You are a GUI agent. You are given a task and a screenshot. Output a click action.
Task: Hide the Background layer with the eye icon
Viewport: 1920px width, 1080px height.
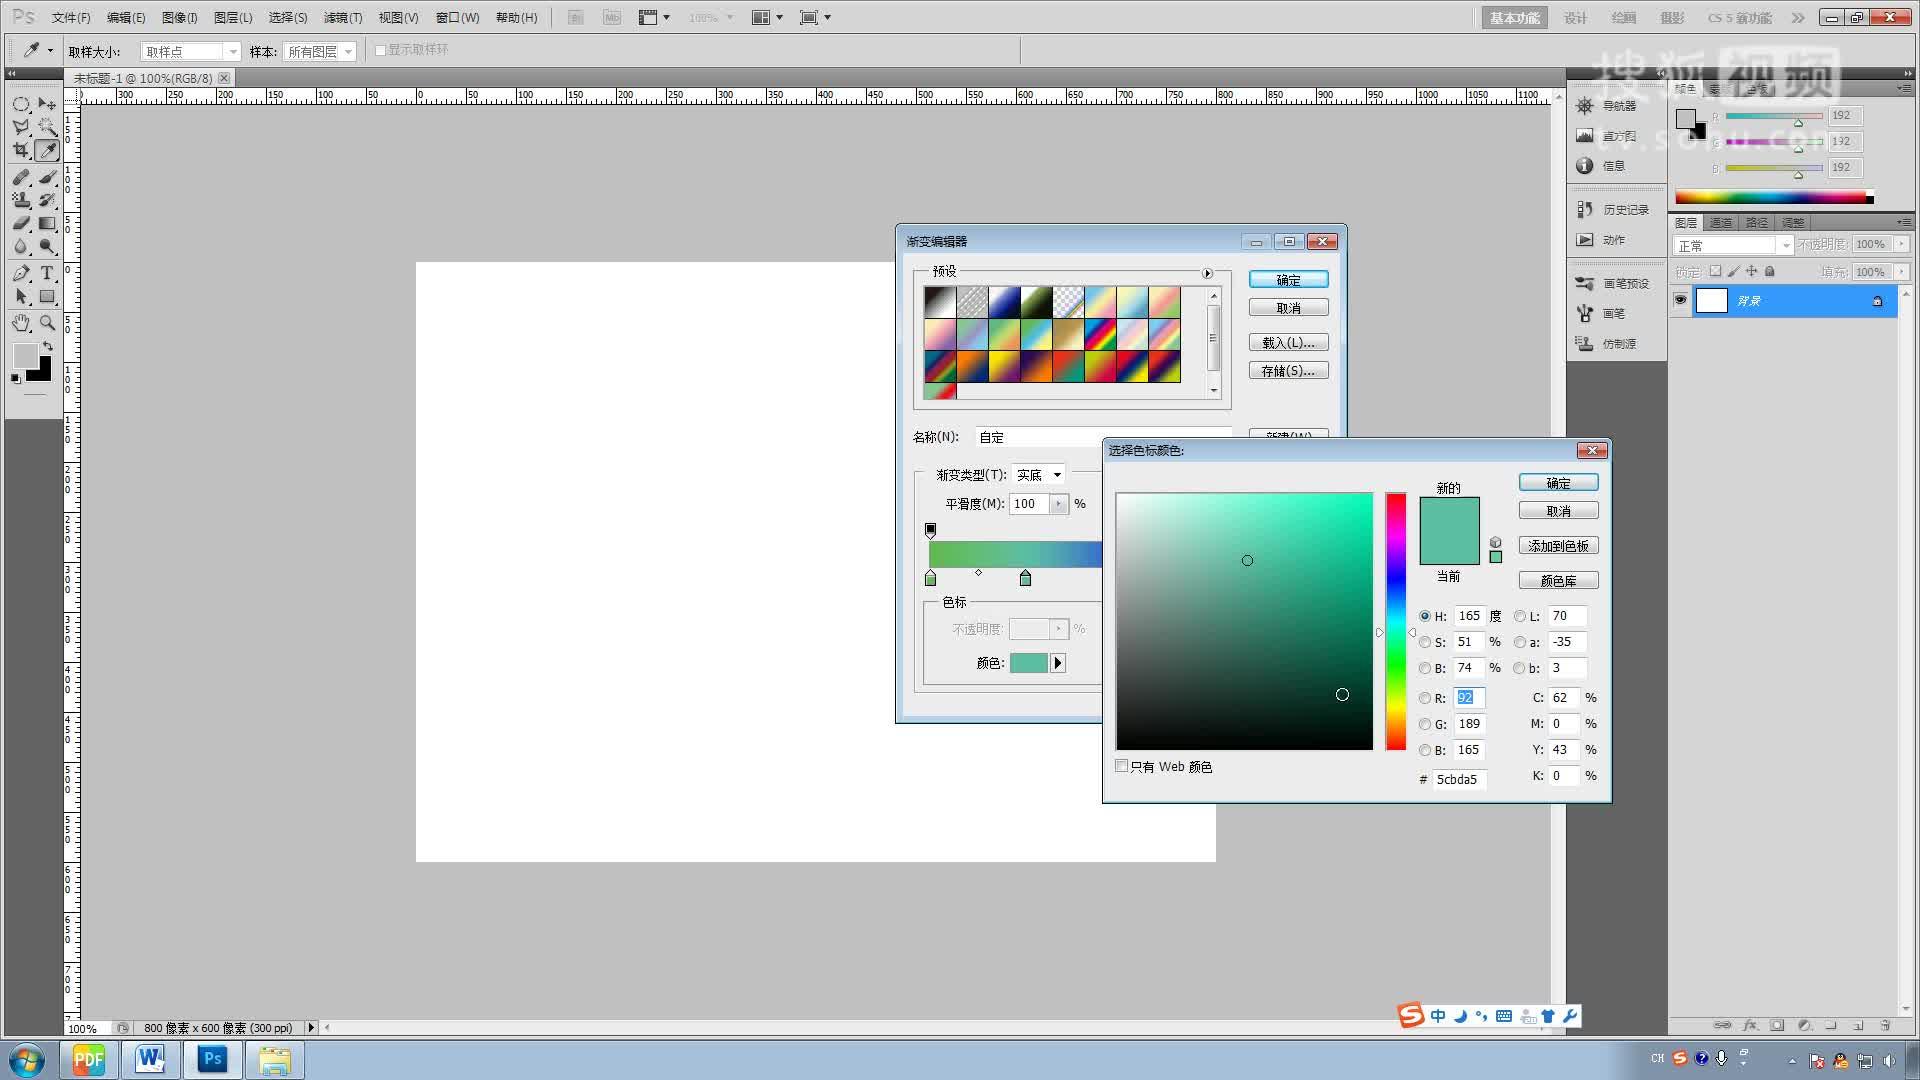coord(1681,300)
